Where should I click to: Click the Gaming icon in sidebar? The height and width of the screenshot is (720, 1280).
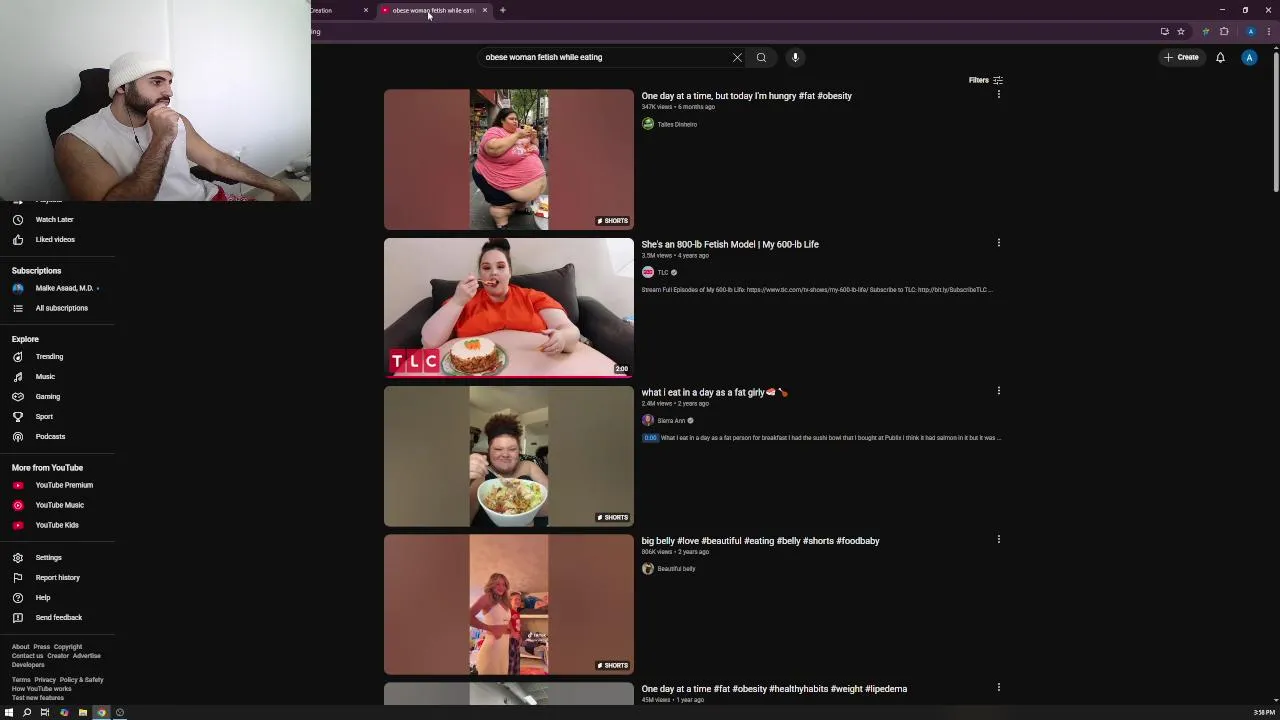[x=17, y=396]
